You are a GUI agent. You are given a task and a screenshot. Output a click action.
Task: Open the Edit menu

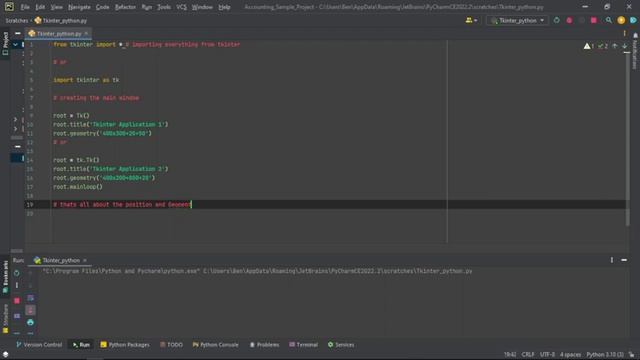pos(40,7)
